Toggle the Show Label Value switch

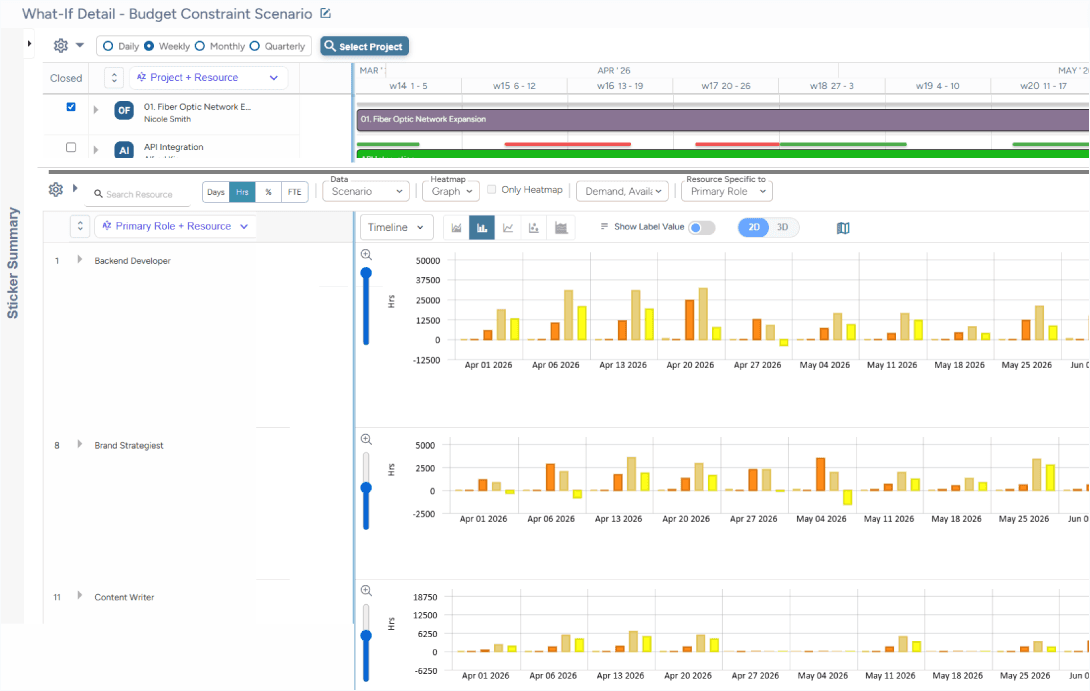coord(701,227)
